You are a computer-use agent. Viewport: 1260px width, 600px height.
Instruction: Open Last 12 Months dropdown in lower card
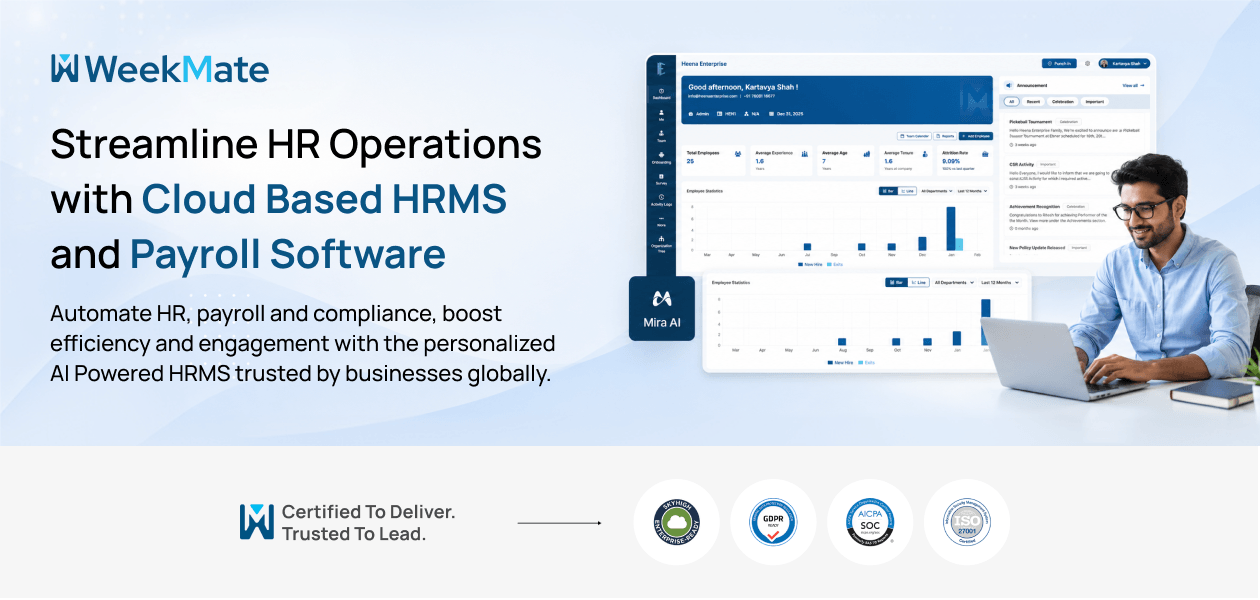[1000, 282]
